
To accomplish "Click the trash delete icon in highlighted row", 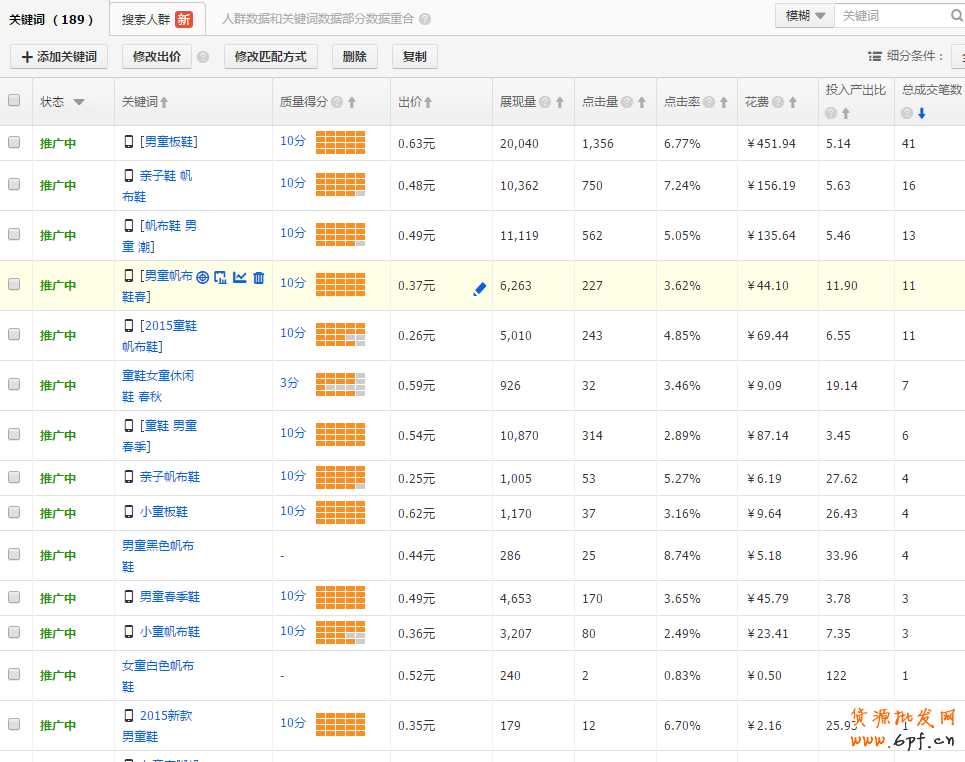I will 259,277.
